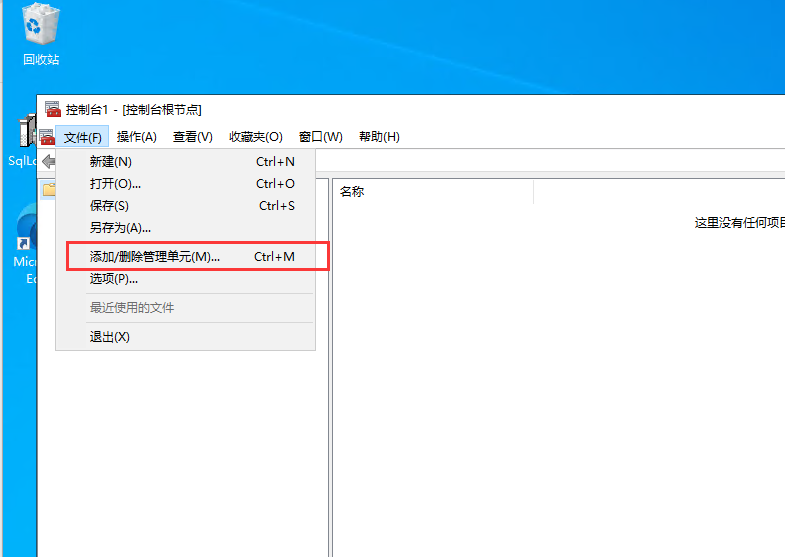This screenshot has height=557, width=785.
Task: Click the back arrow toolbar icon
Action: coord(47,162)
